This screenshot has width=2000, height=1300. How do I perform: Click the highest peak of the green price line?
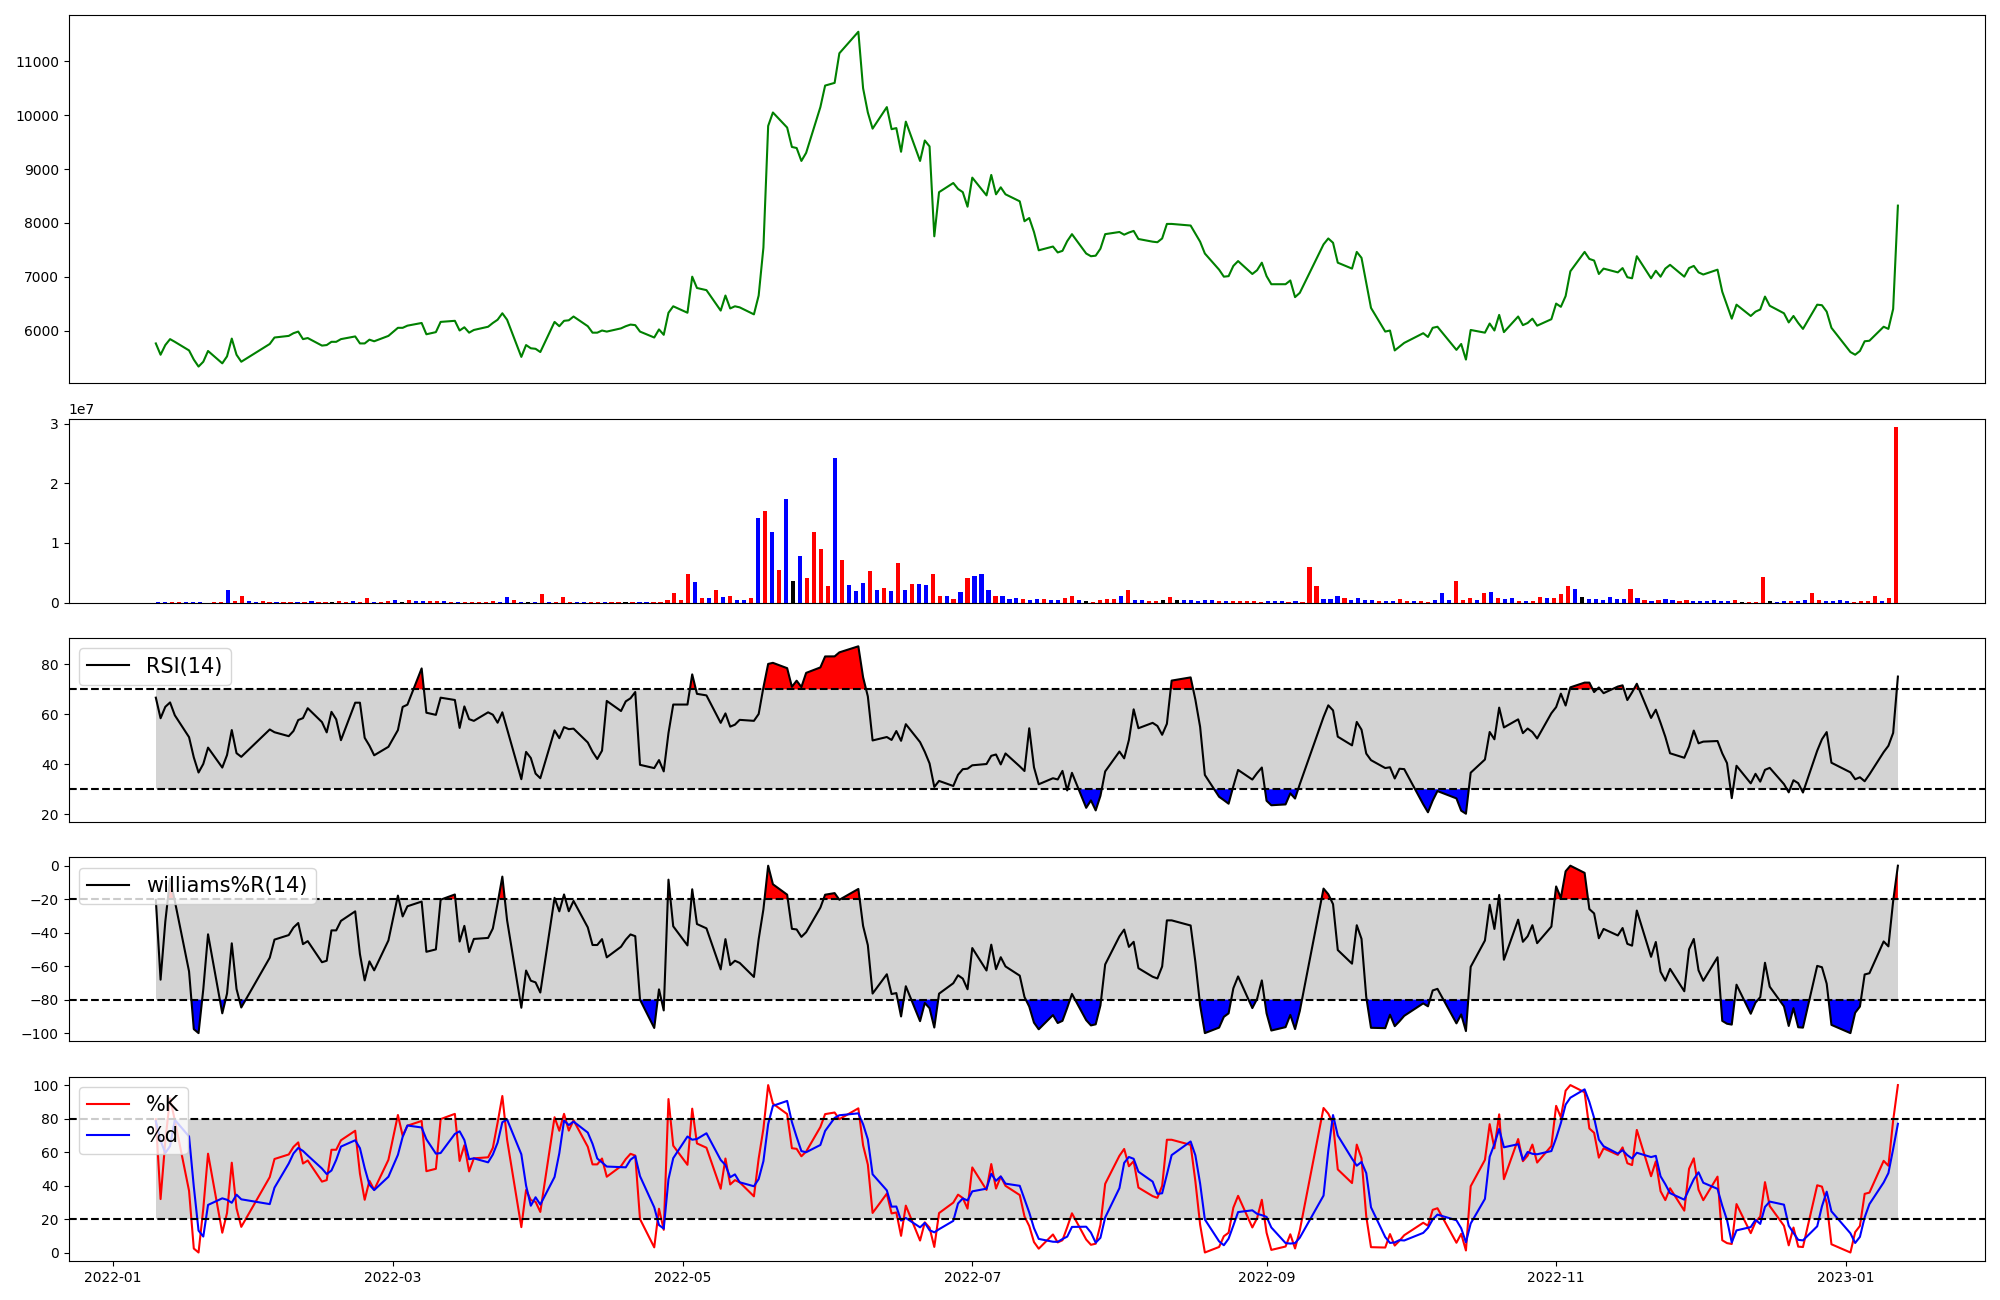(858, 32)
